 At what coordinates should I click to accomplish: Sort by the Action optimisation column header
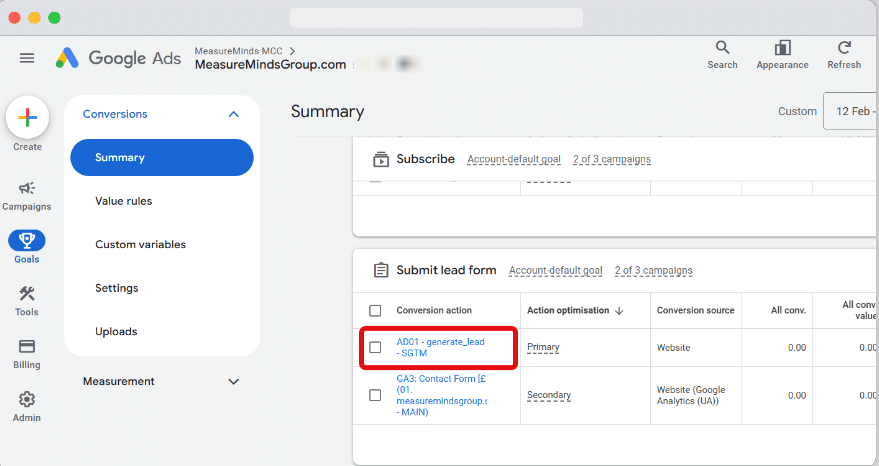click(568, 311)
